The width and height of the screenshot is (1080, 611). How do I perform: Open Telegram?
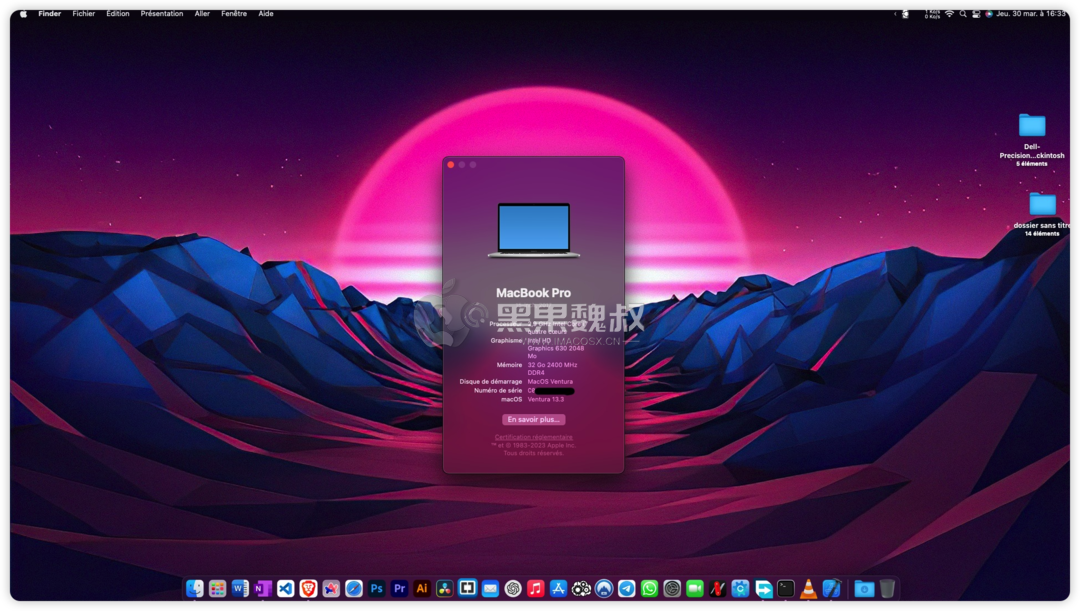coord(627,588)
